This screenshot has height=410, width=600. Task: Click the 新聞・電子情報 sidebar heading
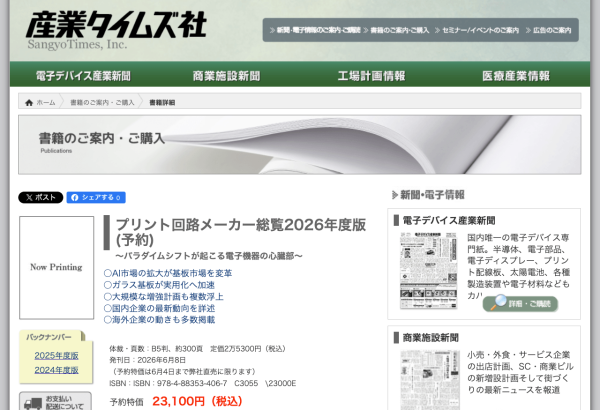pos(428,195)
